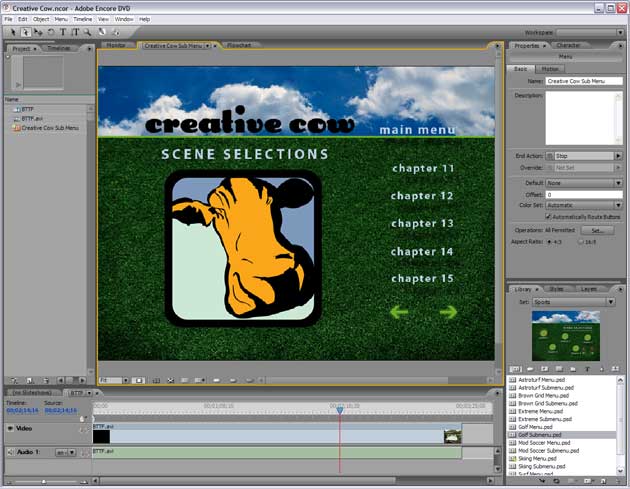
Task: Switch to the Flowchart tab
Action: [239, 45]
